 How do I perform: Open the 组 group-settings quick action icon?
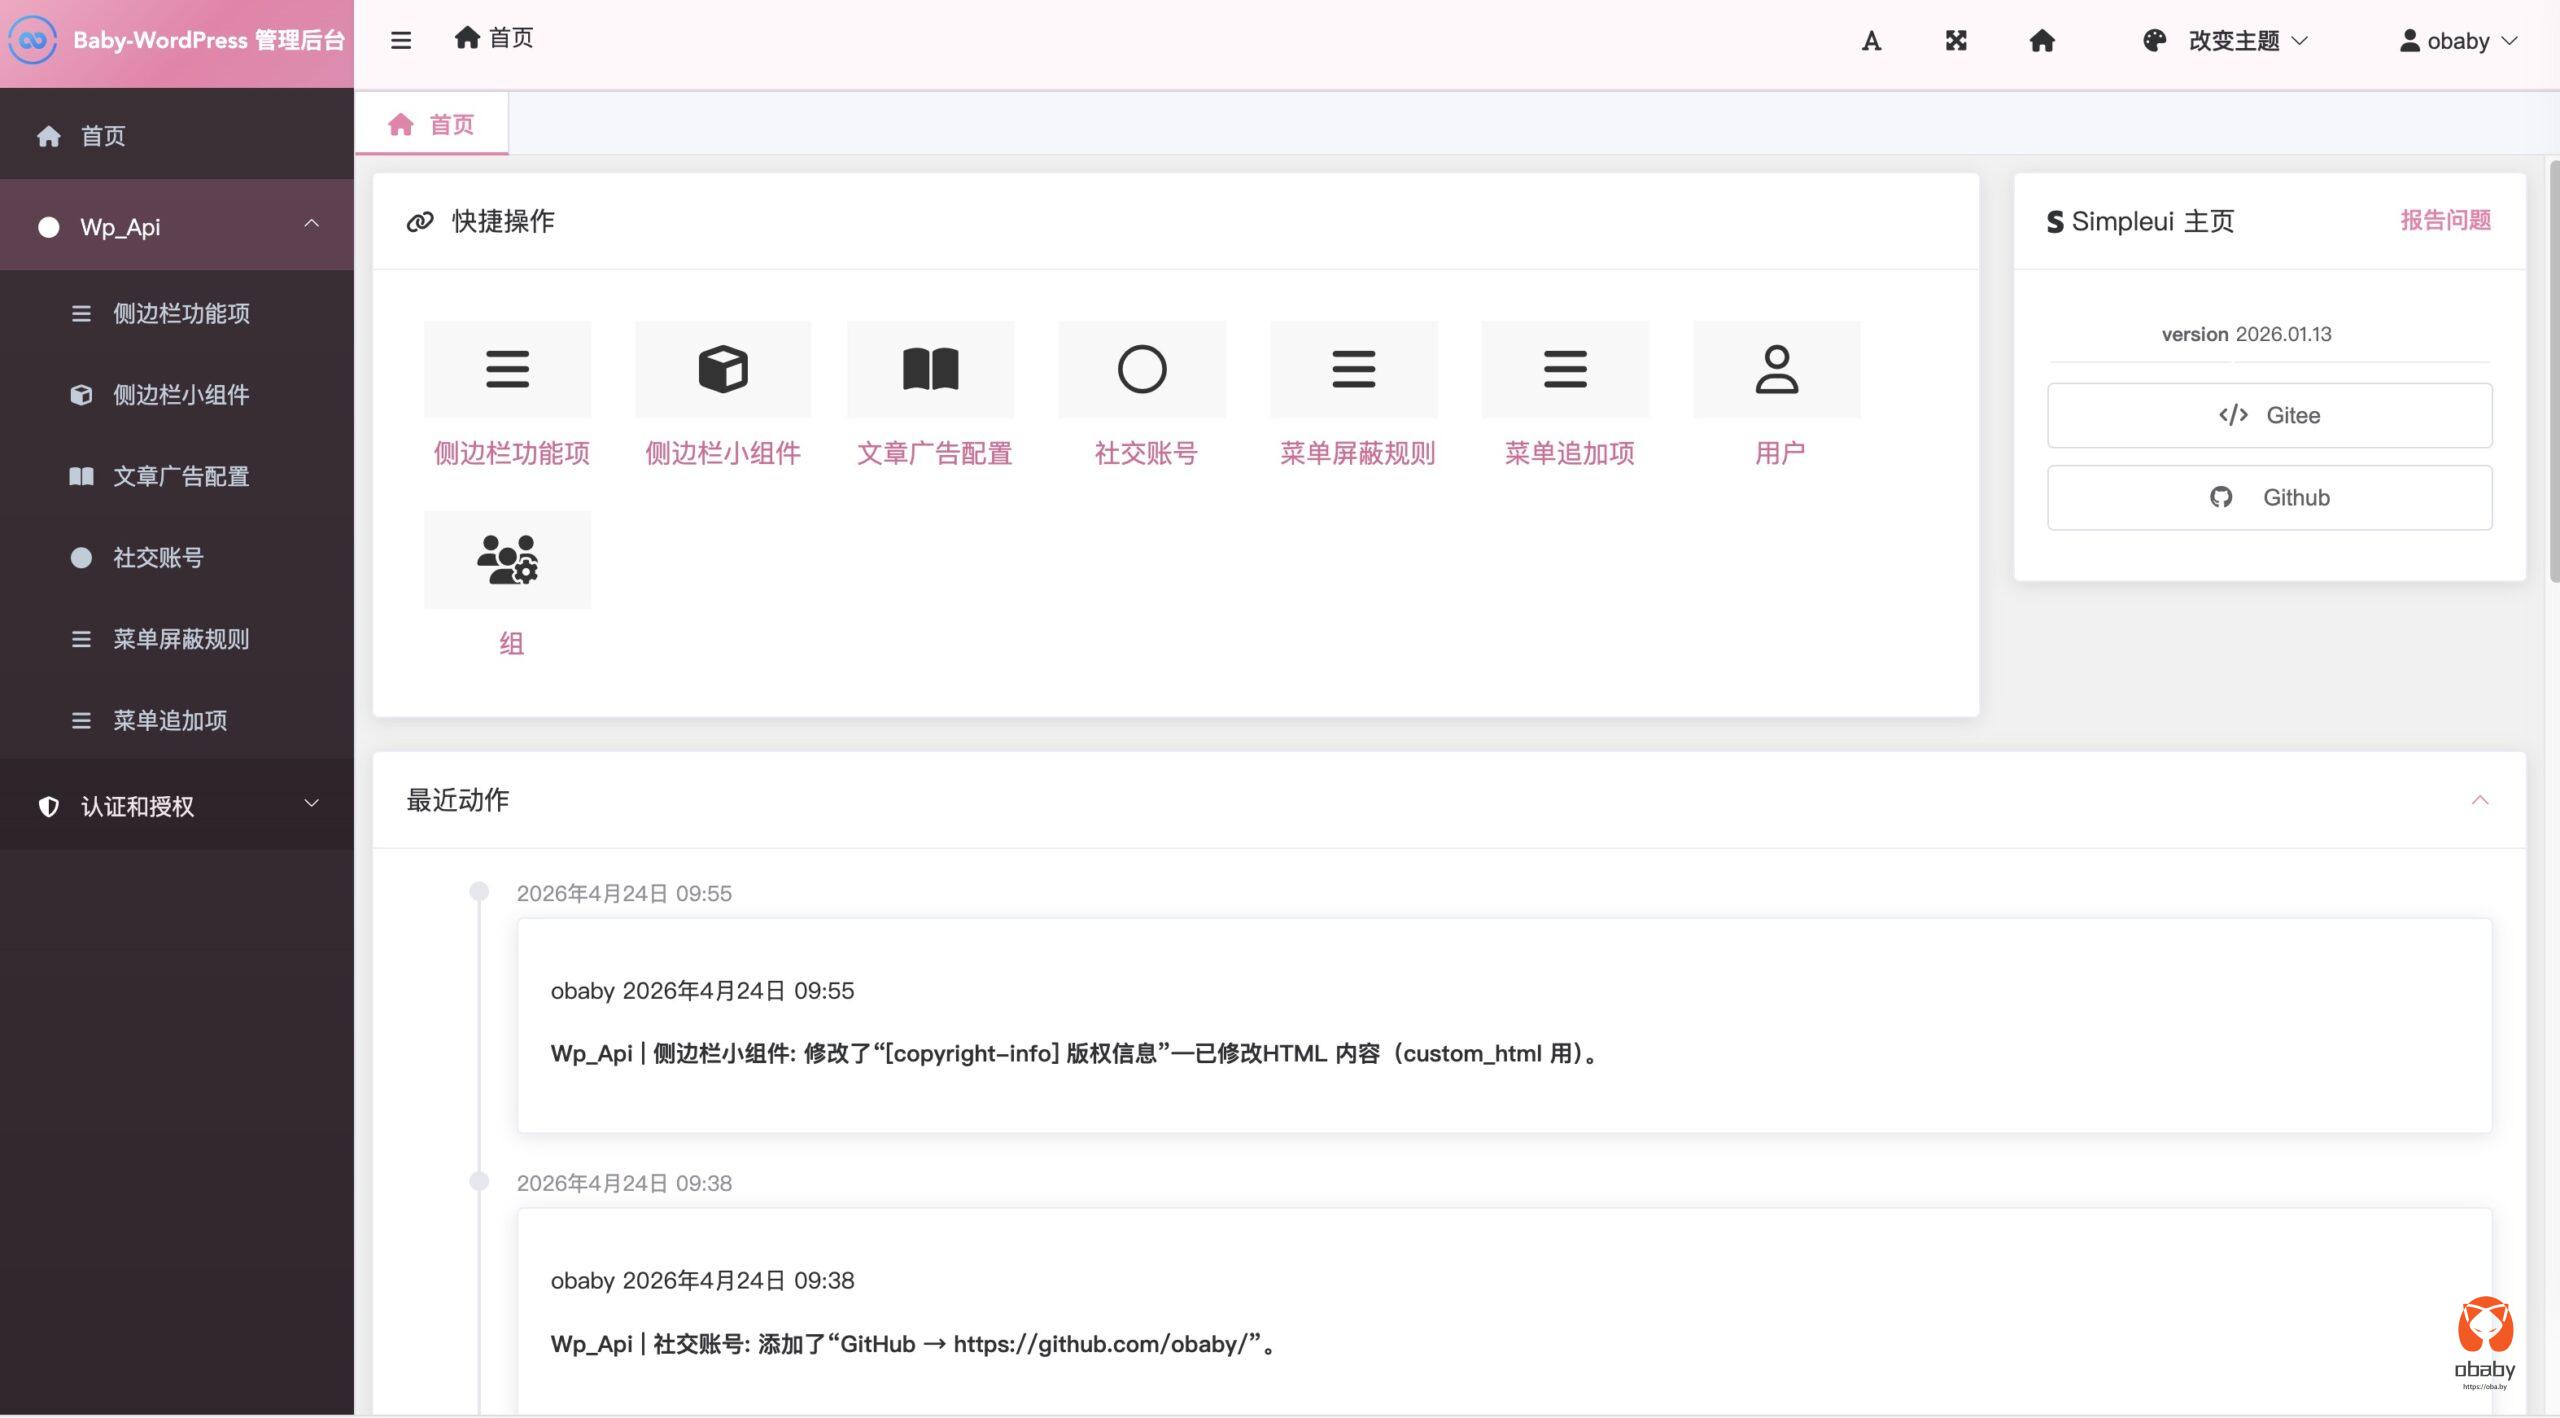point(507,559)
